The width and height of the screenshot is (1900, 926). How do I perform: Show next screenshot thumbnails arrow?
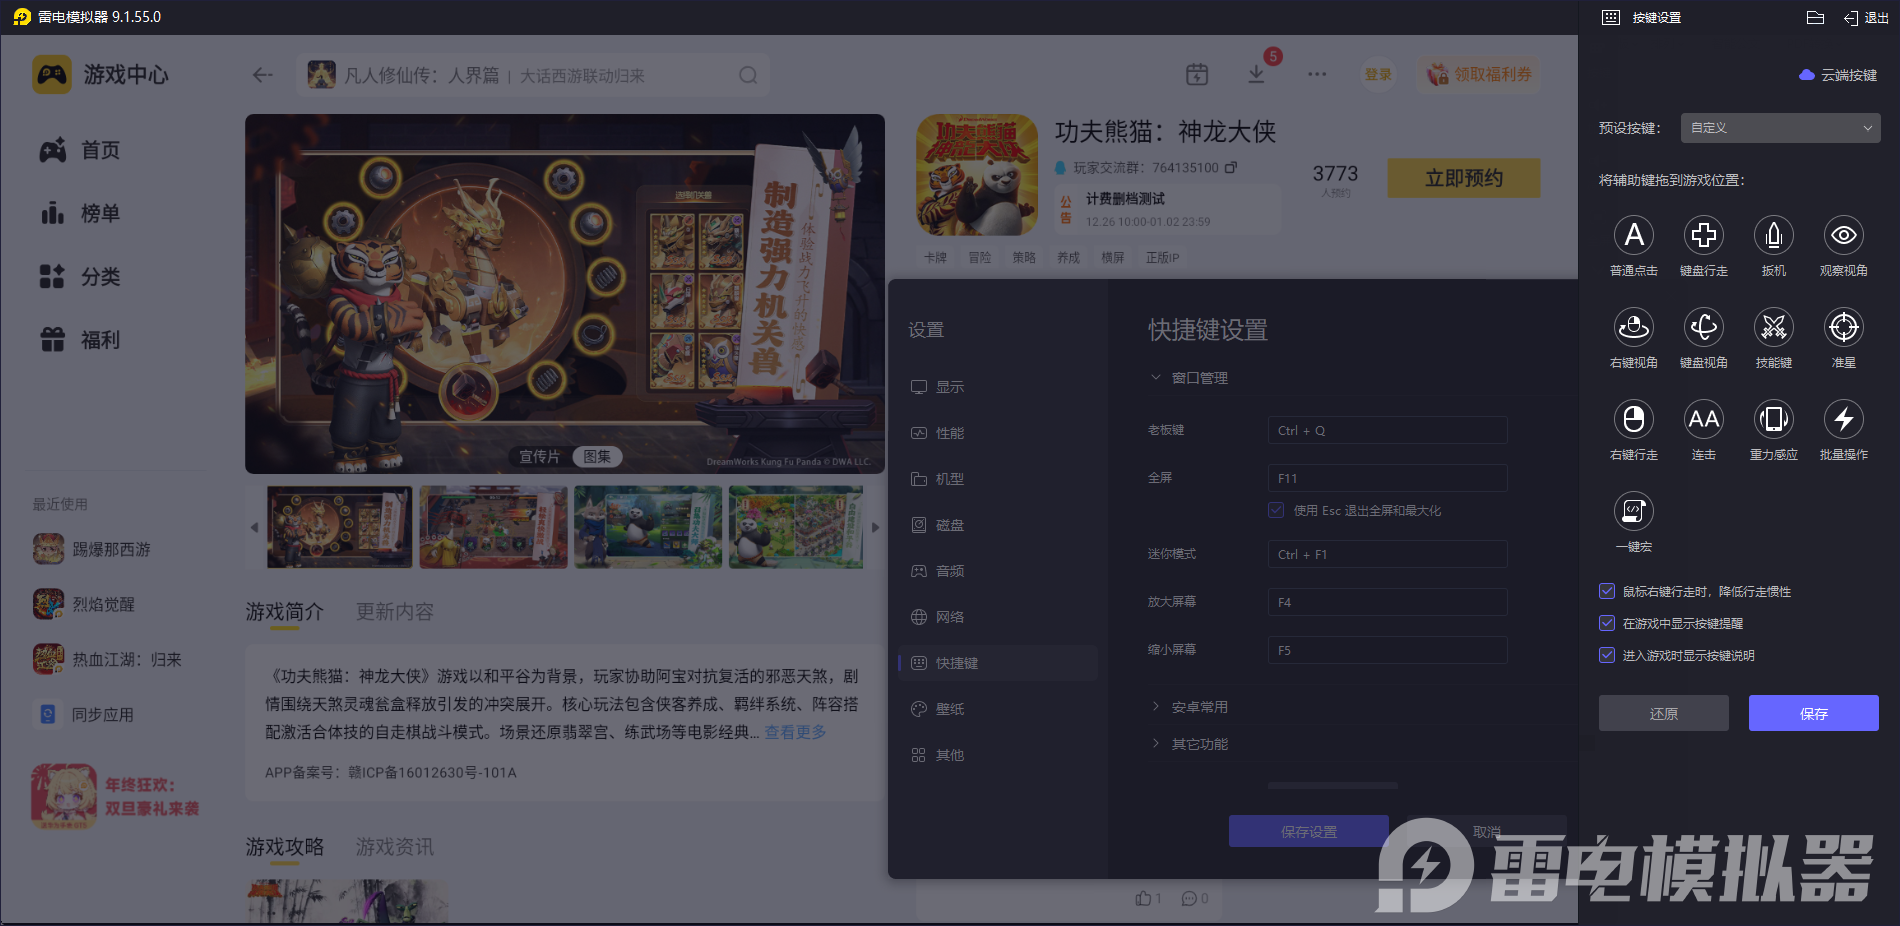point(875,527)
